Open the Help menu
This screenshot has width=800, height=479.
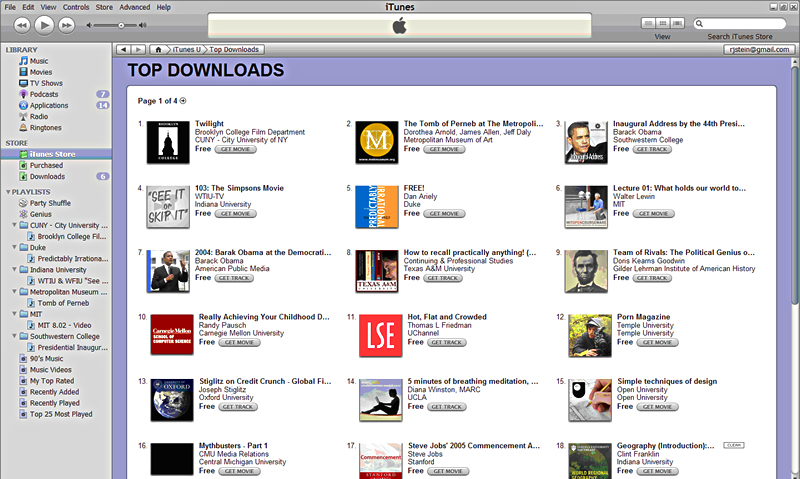point(163,7)
